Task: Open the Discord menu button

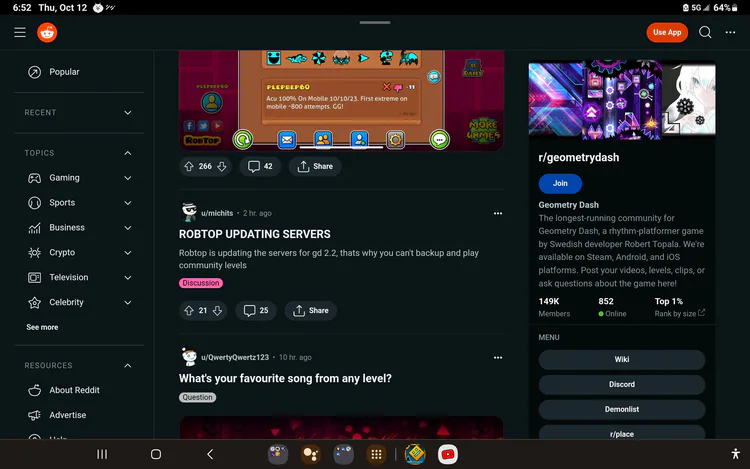Action: (x=622, y=384)
